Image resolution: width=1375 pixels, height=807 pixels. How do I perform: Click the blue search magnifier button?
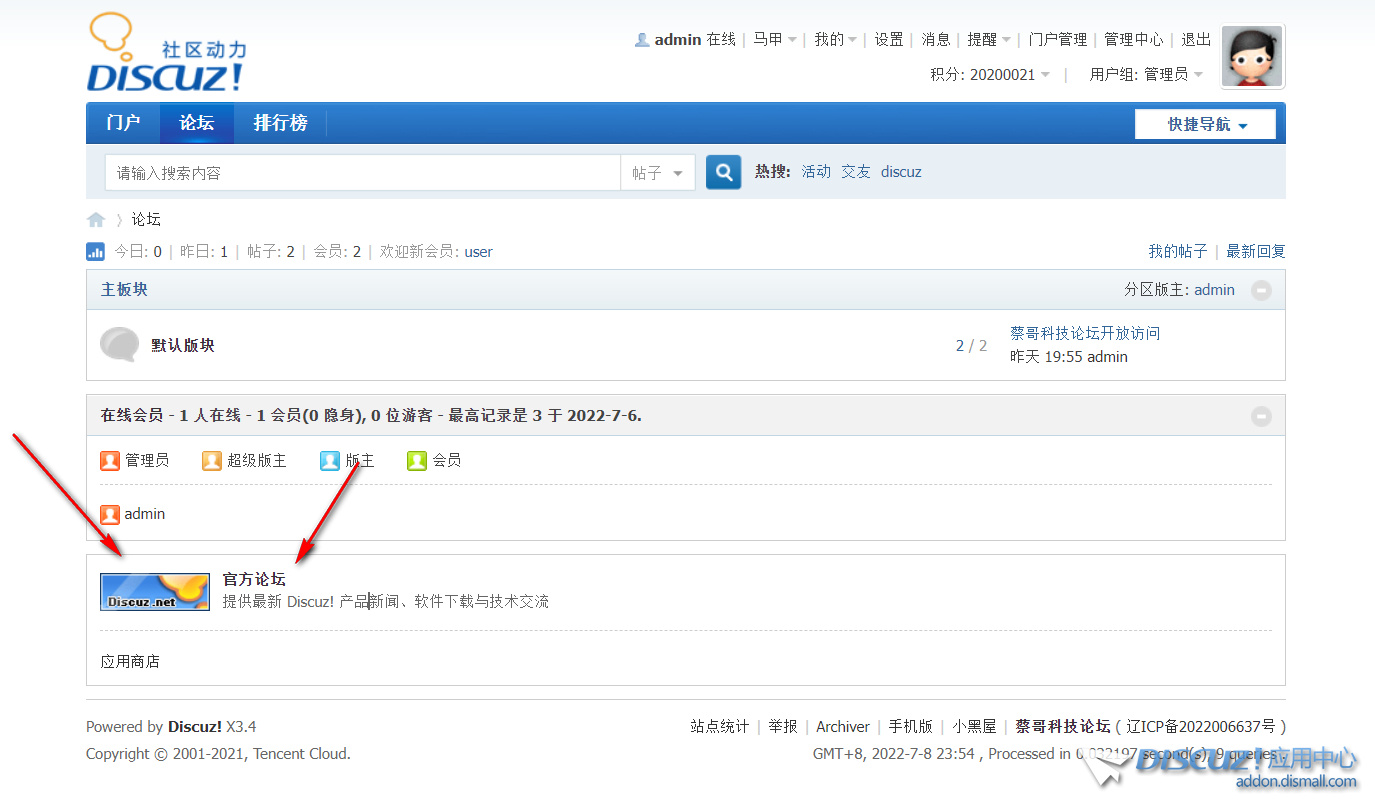(x=723, y=172)
